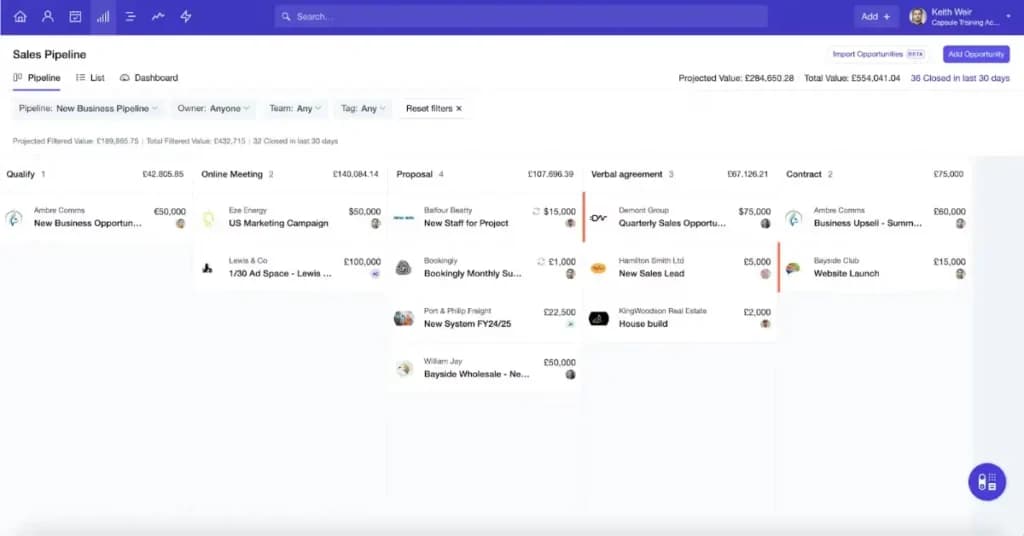Click Import Opportunities button

[x=877, y=54]
